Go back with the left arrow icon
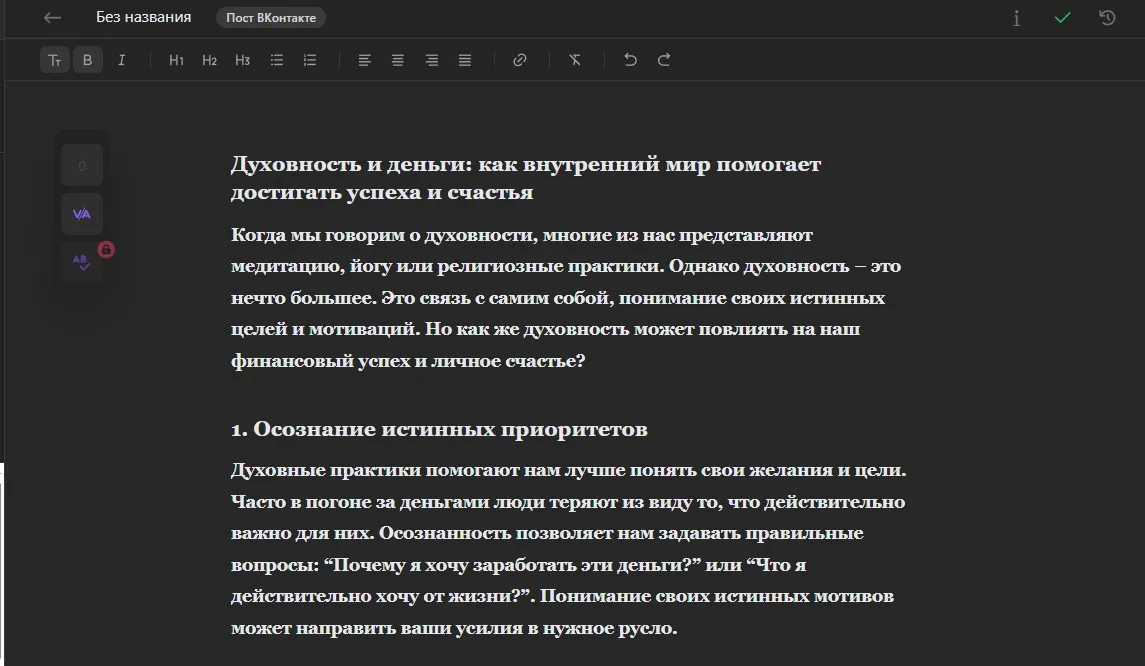 52,18
